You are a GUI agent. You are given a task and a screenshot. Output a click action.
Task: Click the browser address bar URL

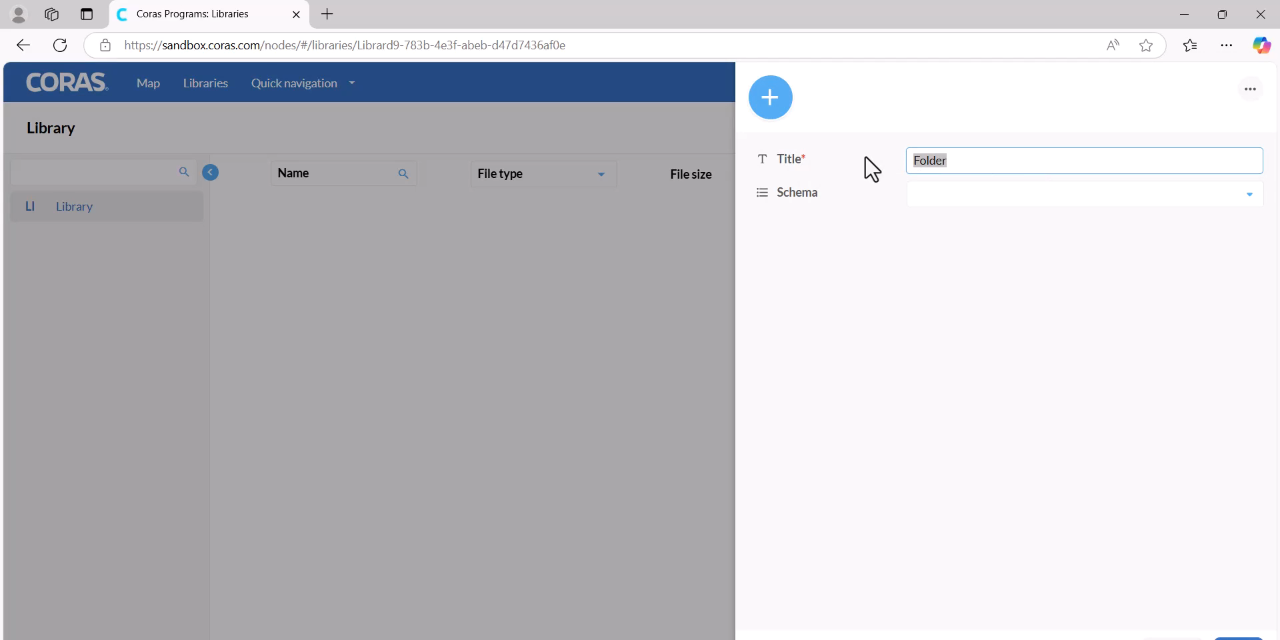pos(345,45)
